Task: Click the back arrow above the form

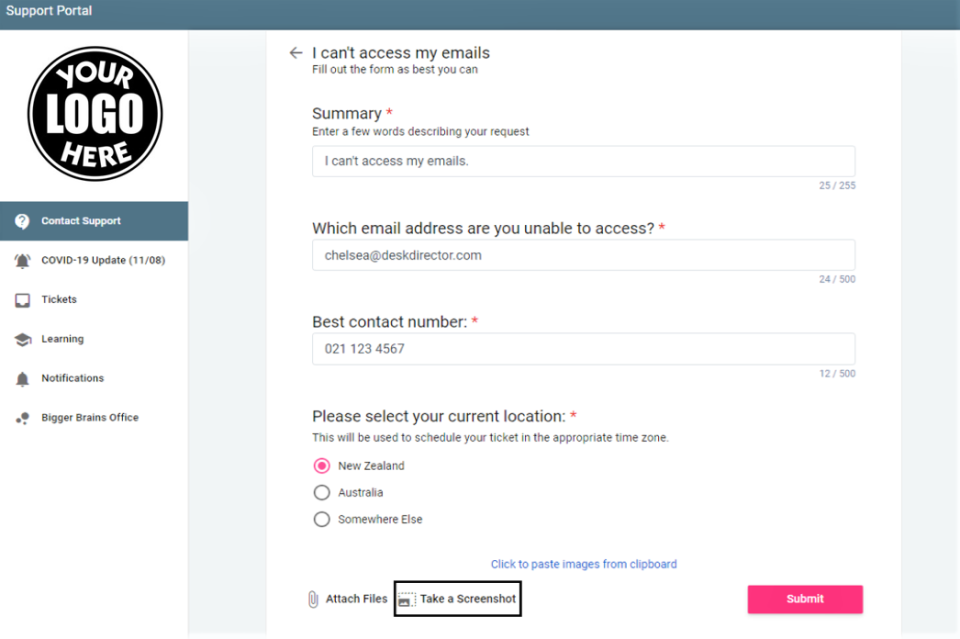Action: (296, 52)
